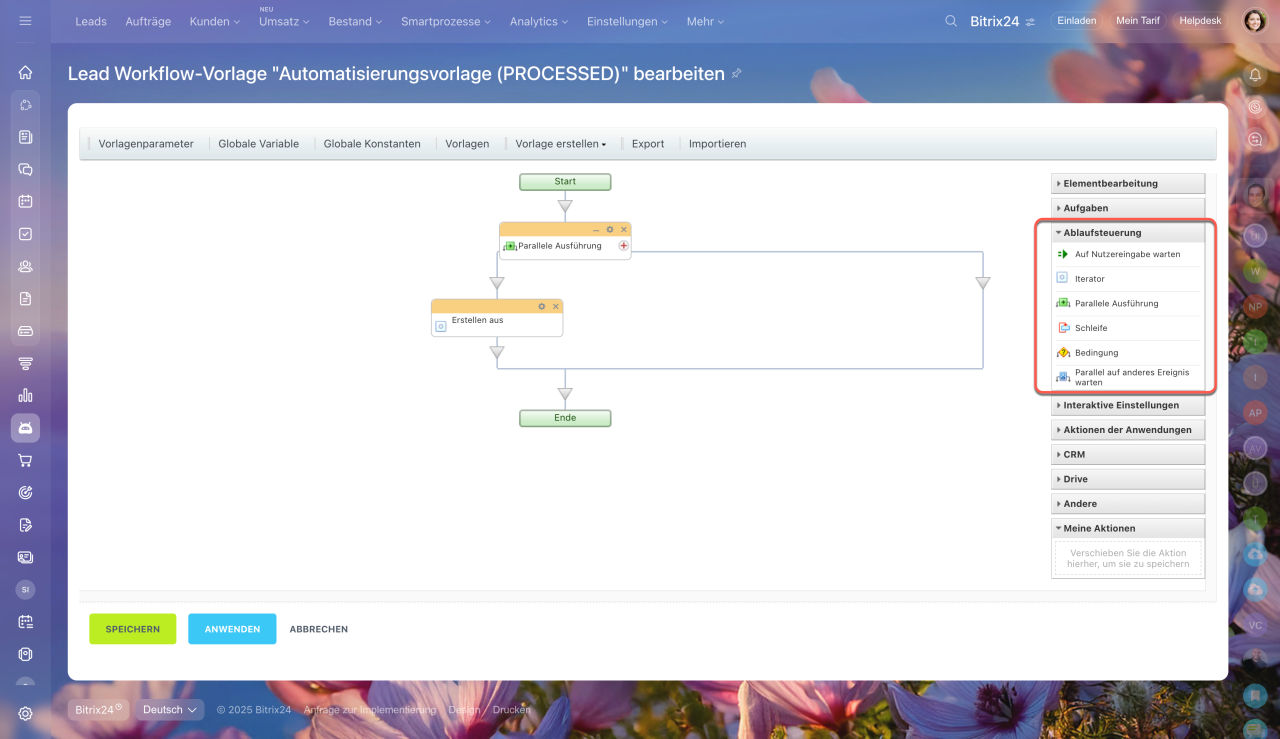Collapse the Ablaufsteuerung section
Viewport: 1280px width, 739px height.
coord(1128,232)
